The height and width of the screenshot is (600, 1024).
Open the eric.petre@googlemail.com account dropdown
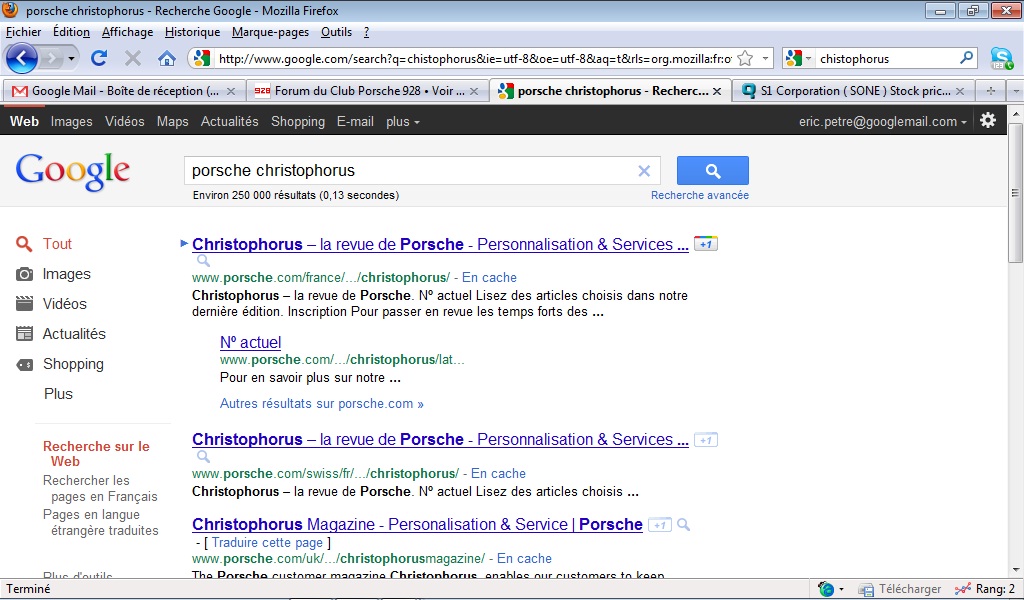tap(882, 121)
